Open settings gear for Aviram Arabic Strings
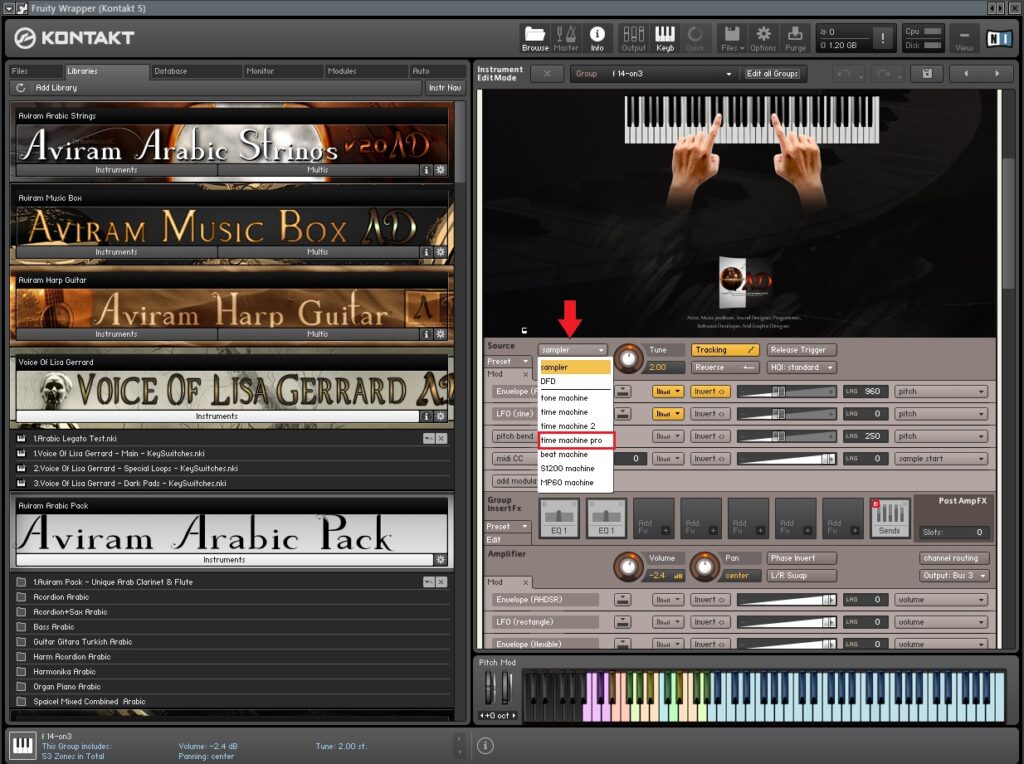Screen dimensions: 1024x764 [x=441, y=170]
